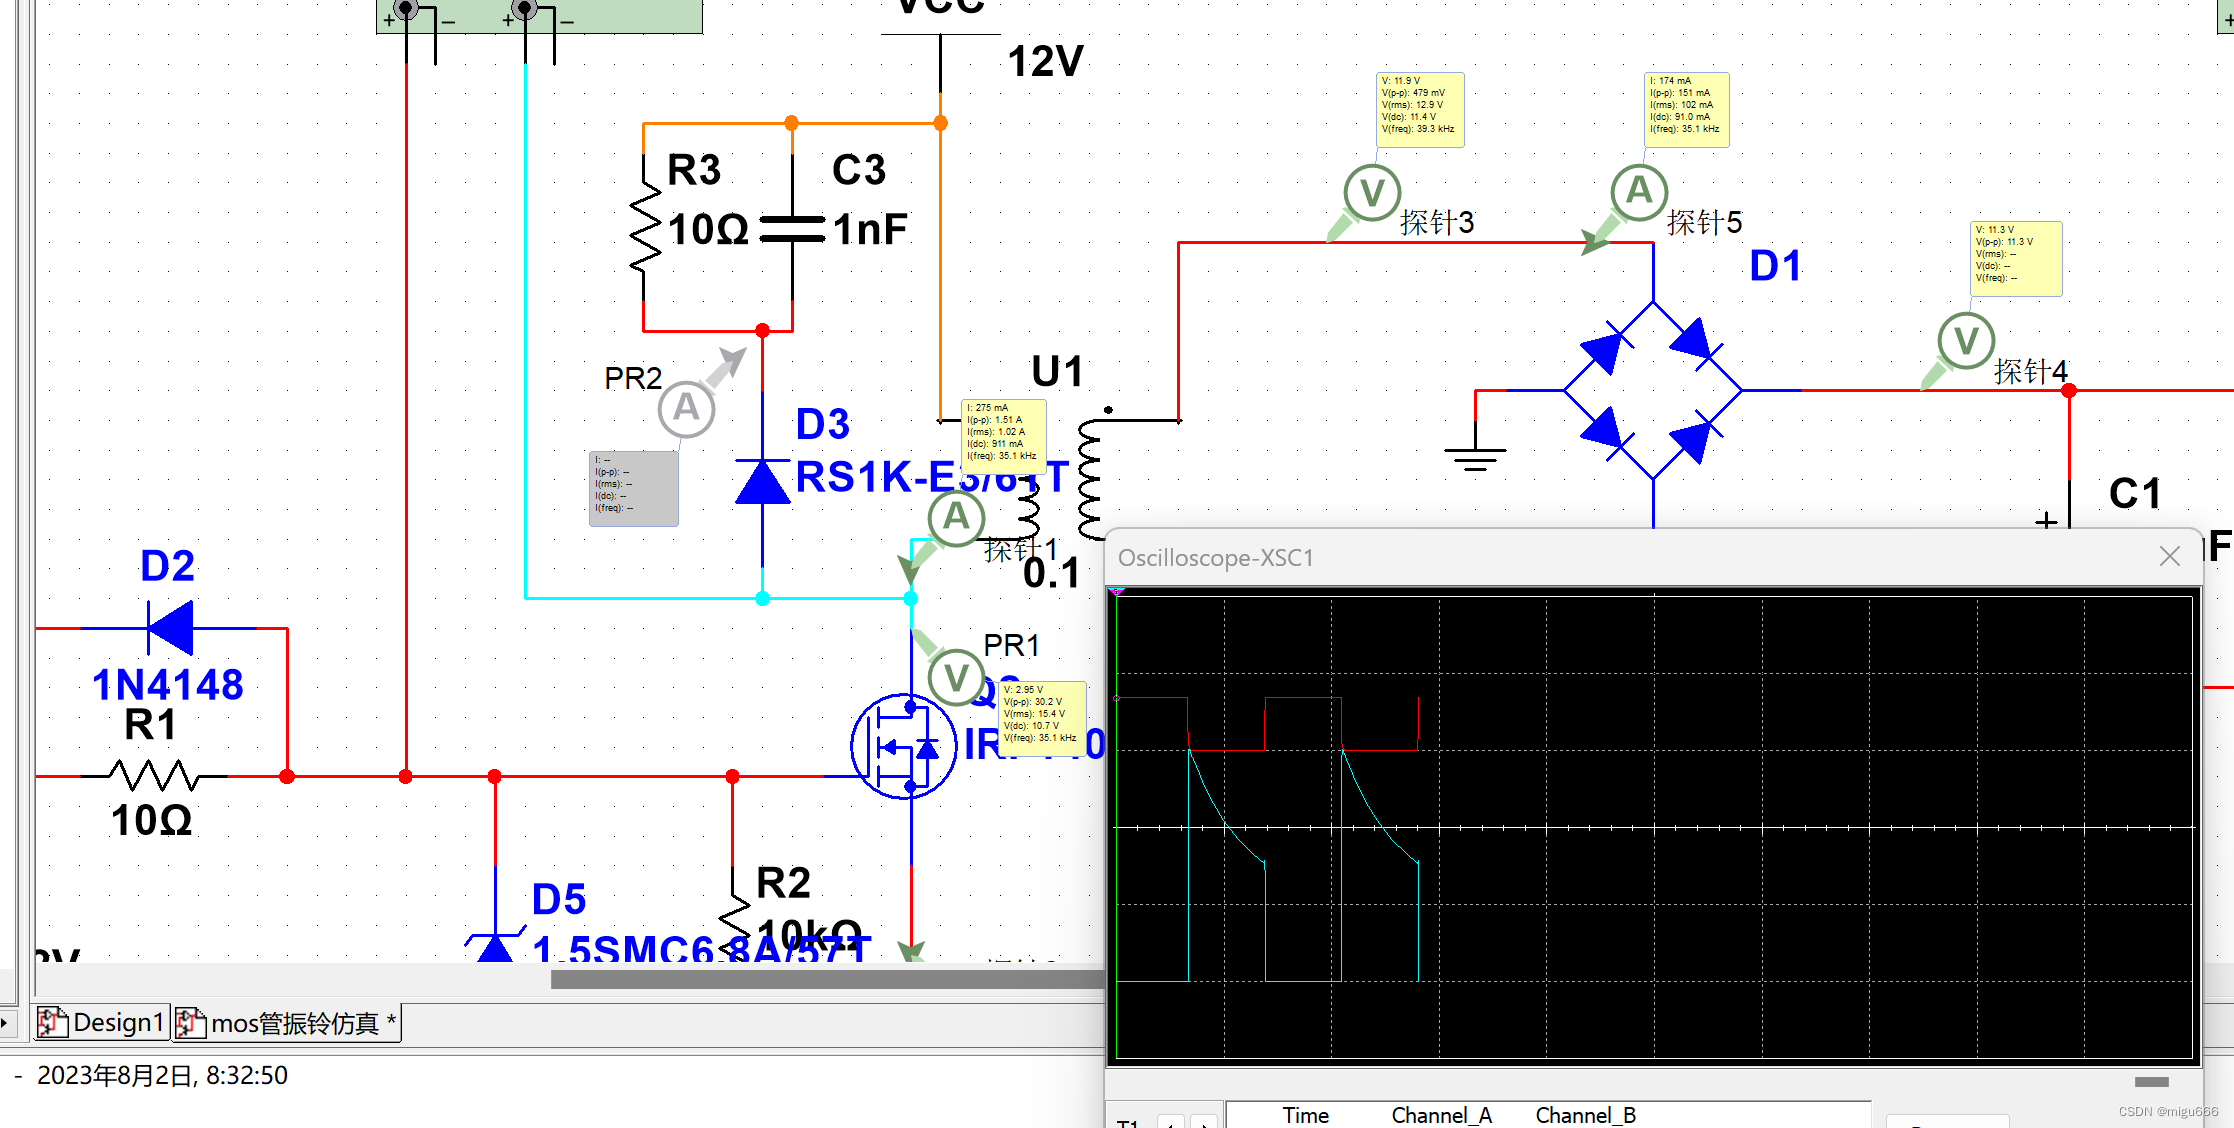Click the ground symbol near the bridge
This screenshot has width=2234, height=1128.
tap(1474, 456)
